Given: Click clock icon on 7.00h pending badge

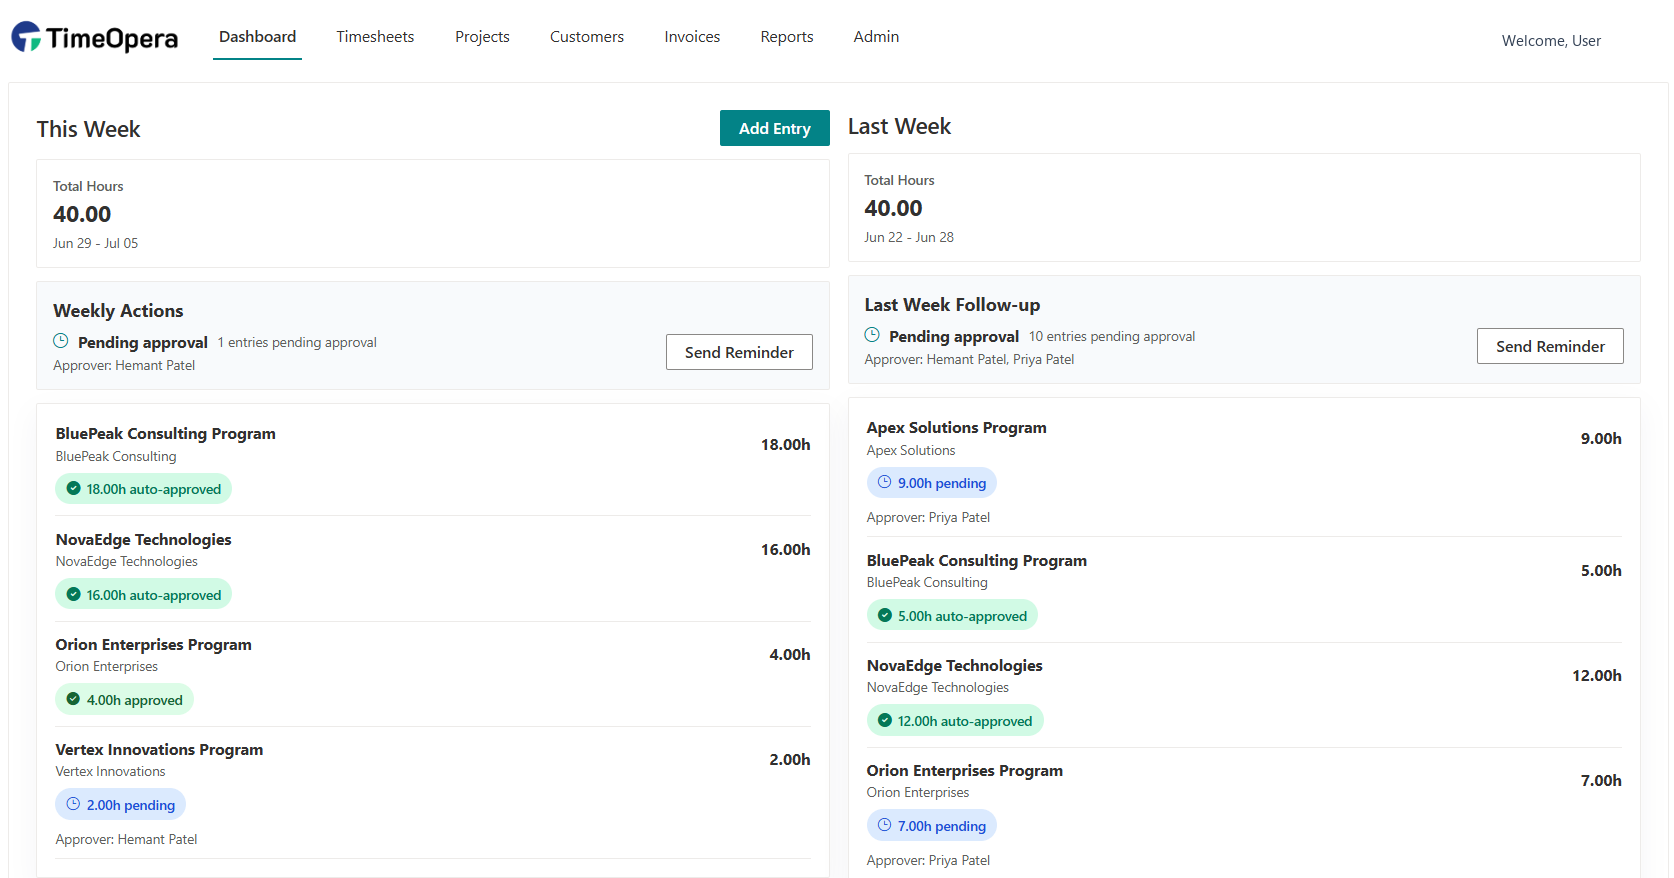Looking at the screenshot, I should click(x=884, y=825).
